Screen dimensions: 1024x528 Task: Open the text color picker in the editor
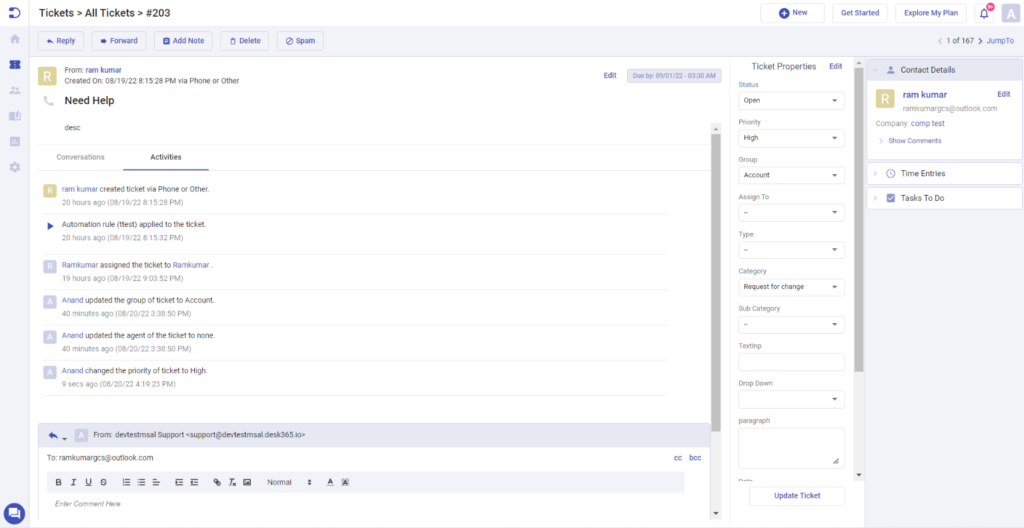[x=330, y=482]
